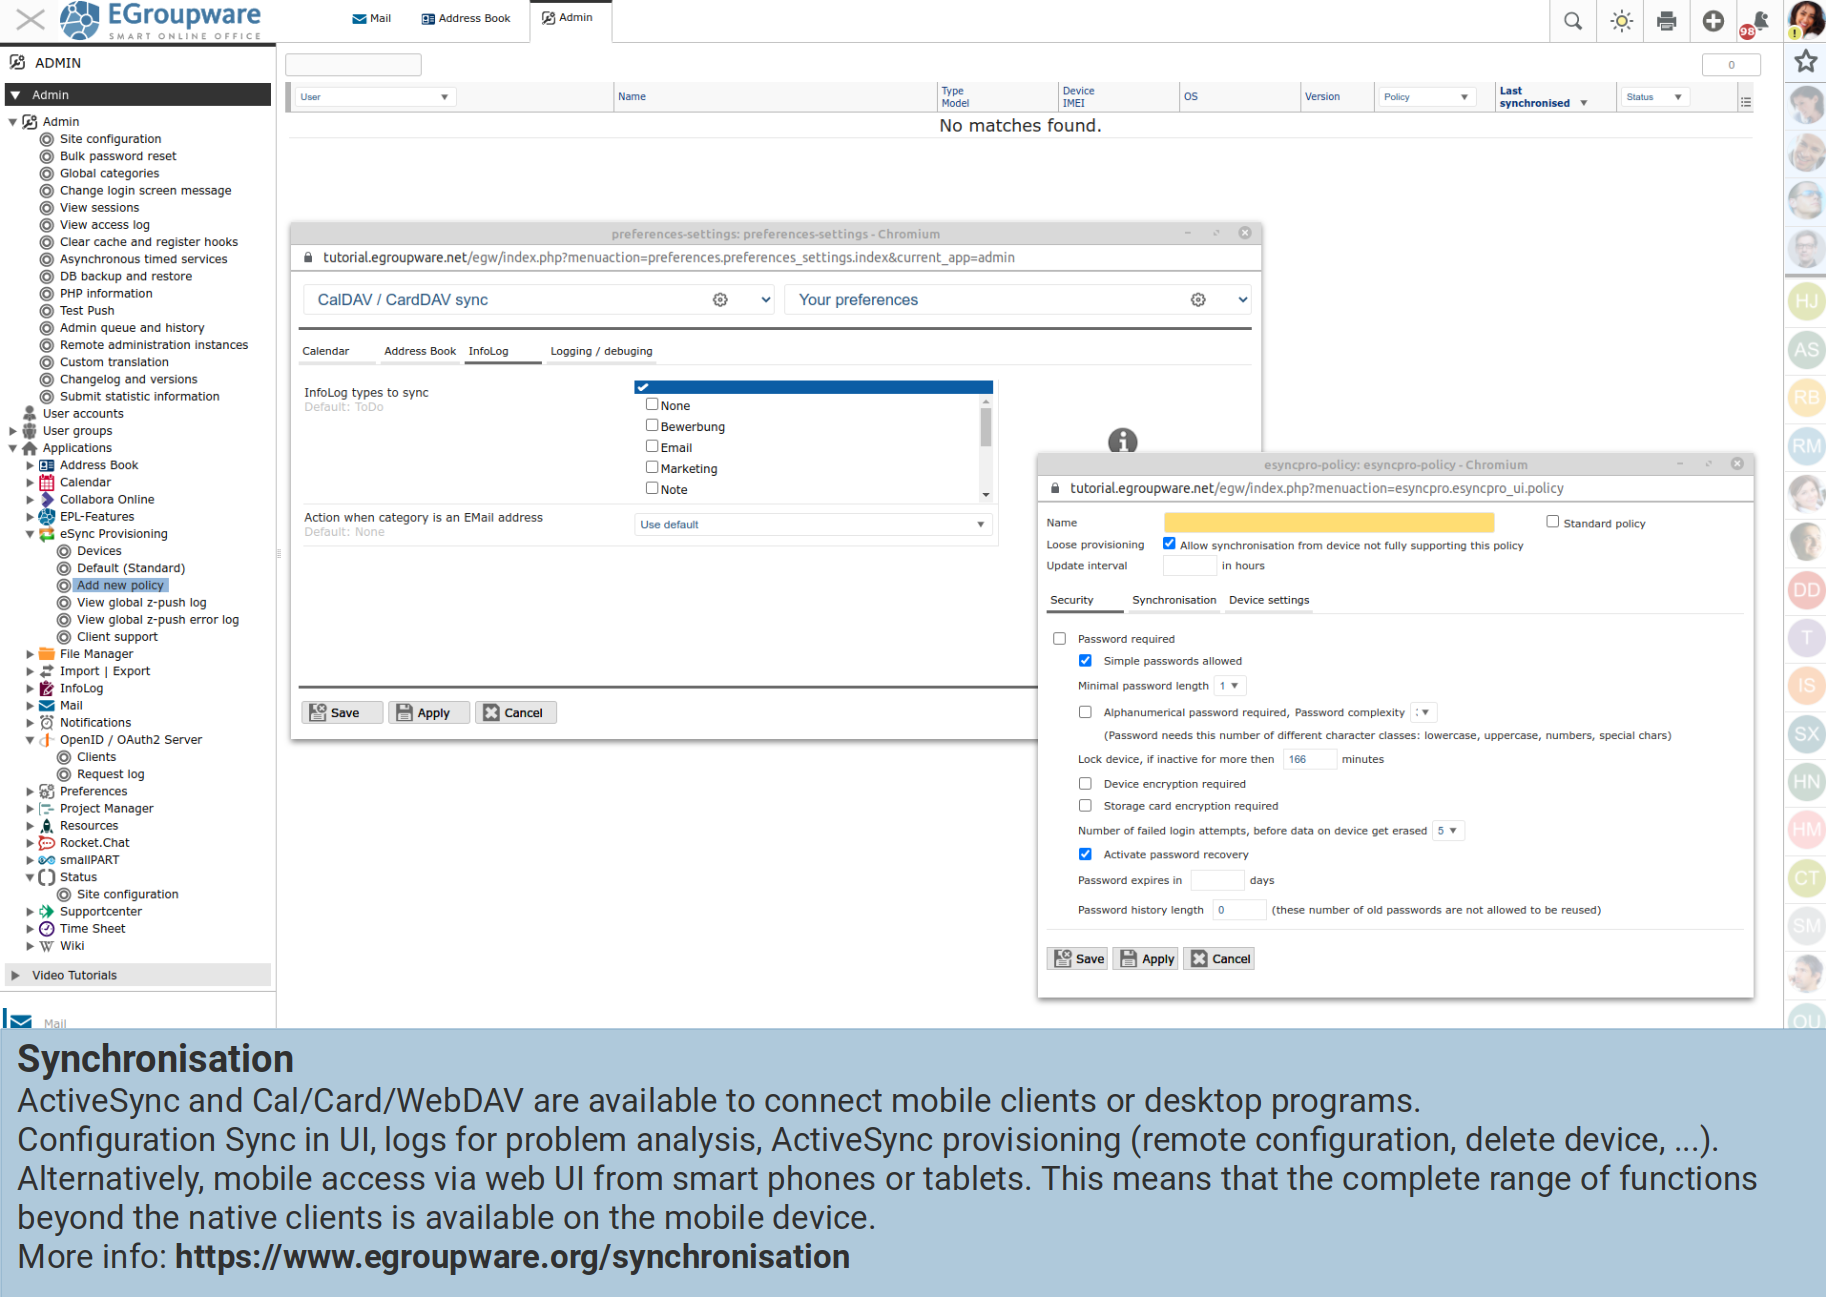Click the favorites star icon
This screenshot has width=1826, height=1297.
[1805, 62]
